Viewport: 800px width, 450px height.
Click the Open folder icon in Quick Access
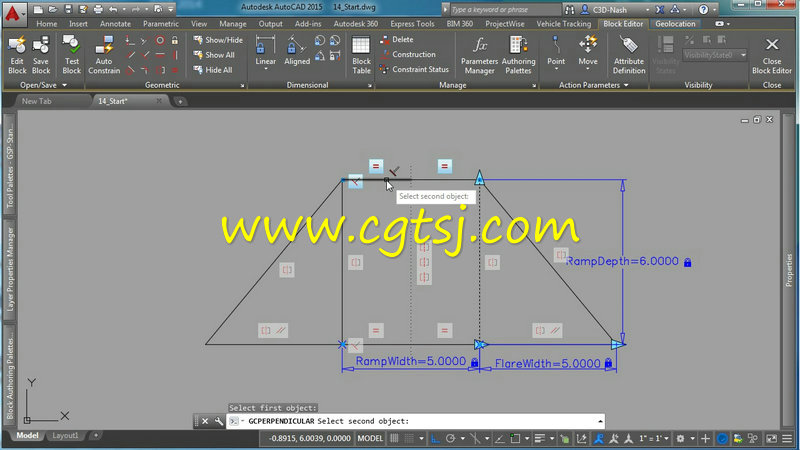[x=53, y=9]
